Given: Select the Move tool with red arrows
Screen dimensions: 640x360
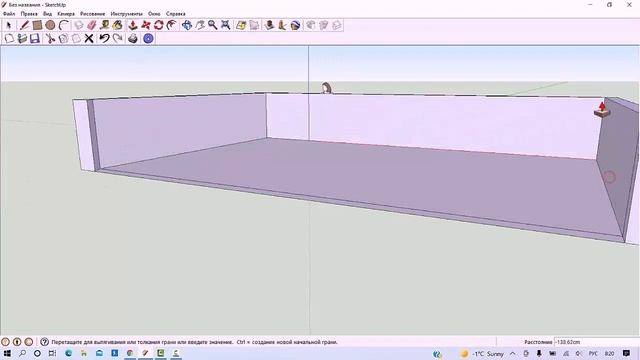Looking at the screenshot, I should (x=146, y=25).
